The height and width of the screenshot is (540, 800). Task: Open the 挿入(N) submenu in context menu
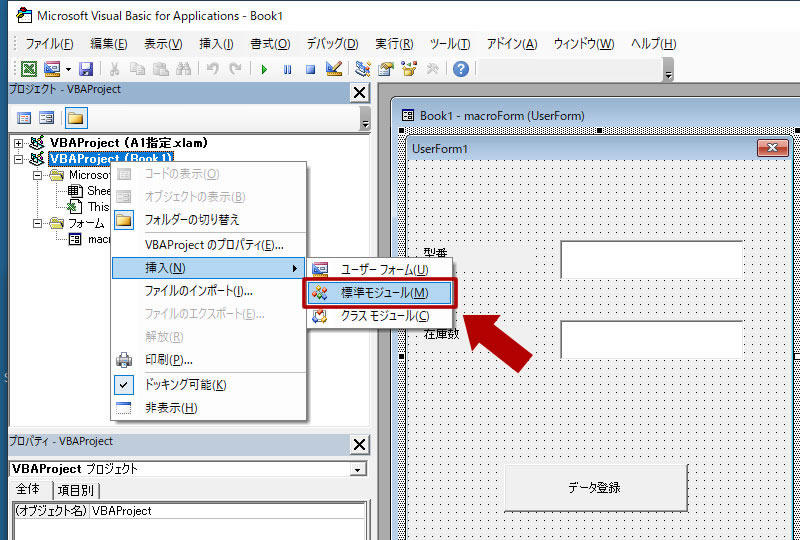[x=208, y=268]
